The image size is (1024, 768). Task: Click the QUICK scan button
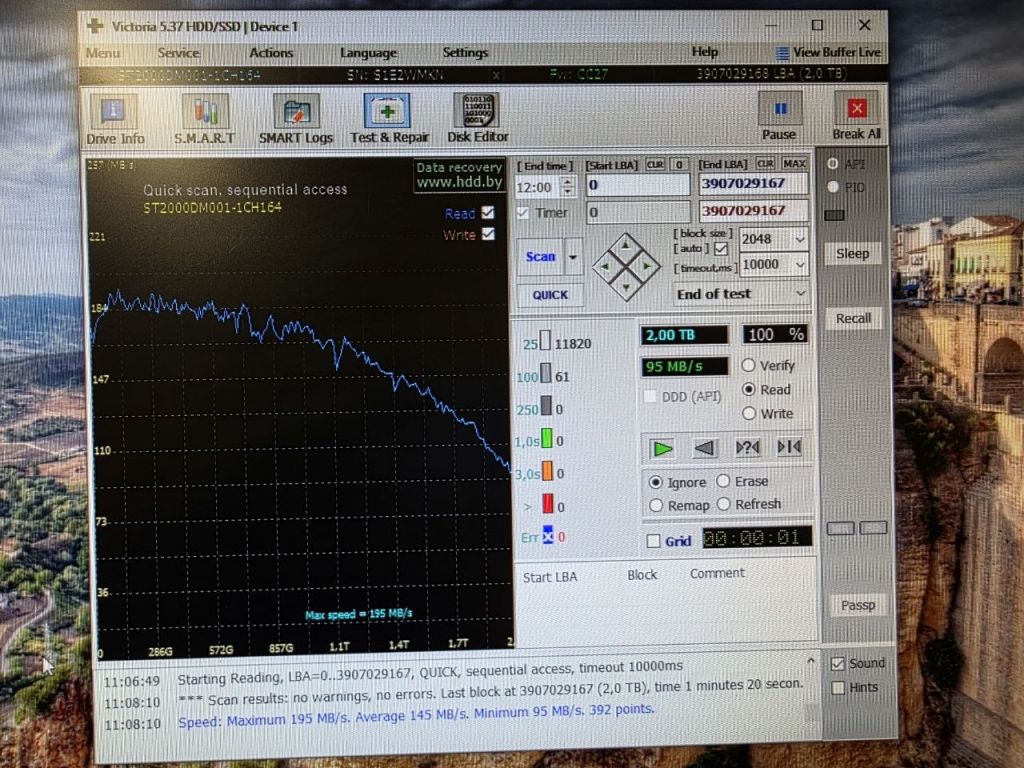click(x=550, y=295)
